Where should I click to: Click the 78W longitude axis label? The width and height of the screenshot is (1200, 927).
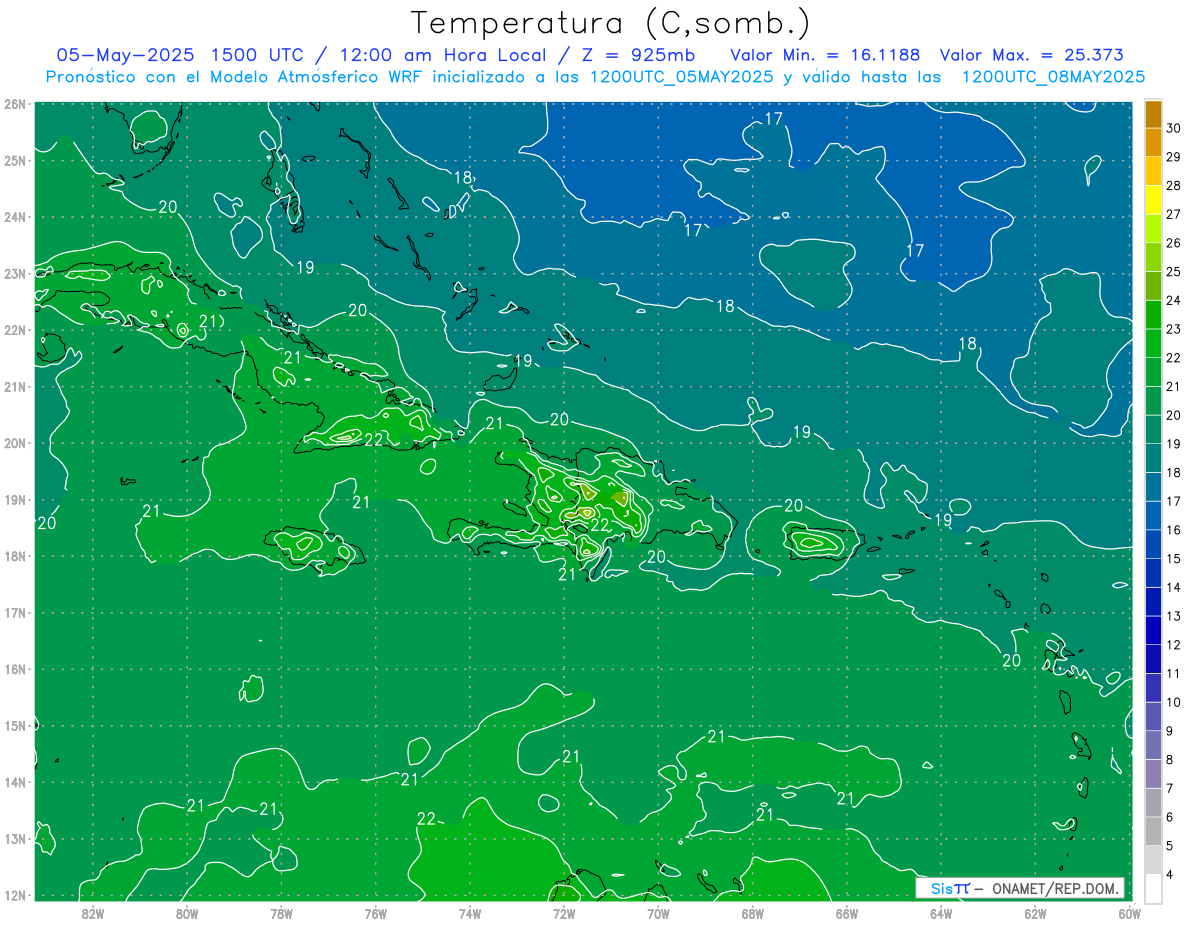click(281, 913)
